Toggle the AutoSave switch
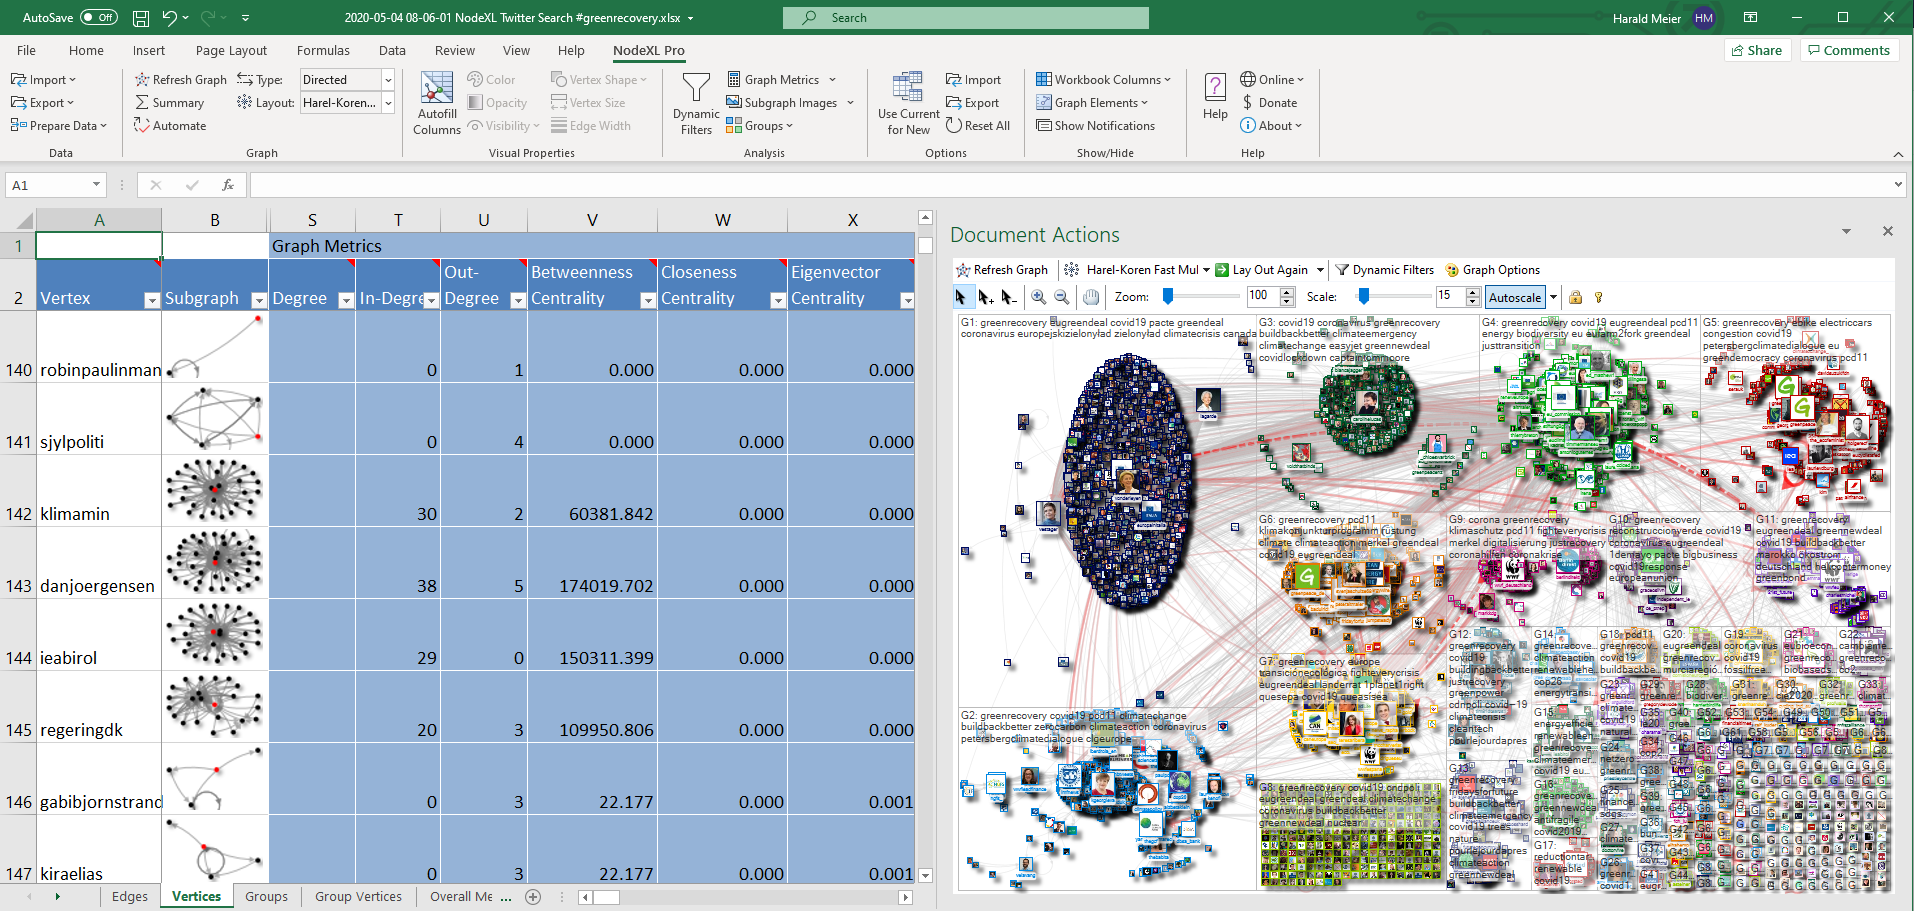The width and height of the screenshot is (1914, 911). [x=98, y=18]
